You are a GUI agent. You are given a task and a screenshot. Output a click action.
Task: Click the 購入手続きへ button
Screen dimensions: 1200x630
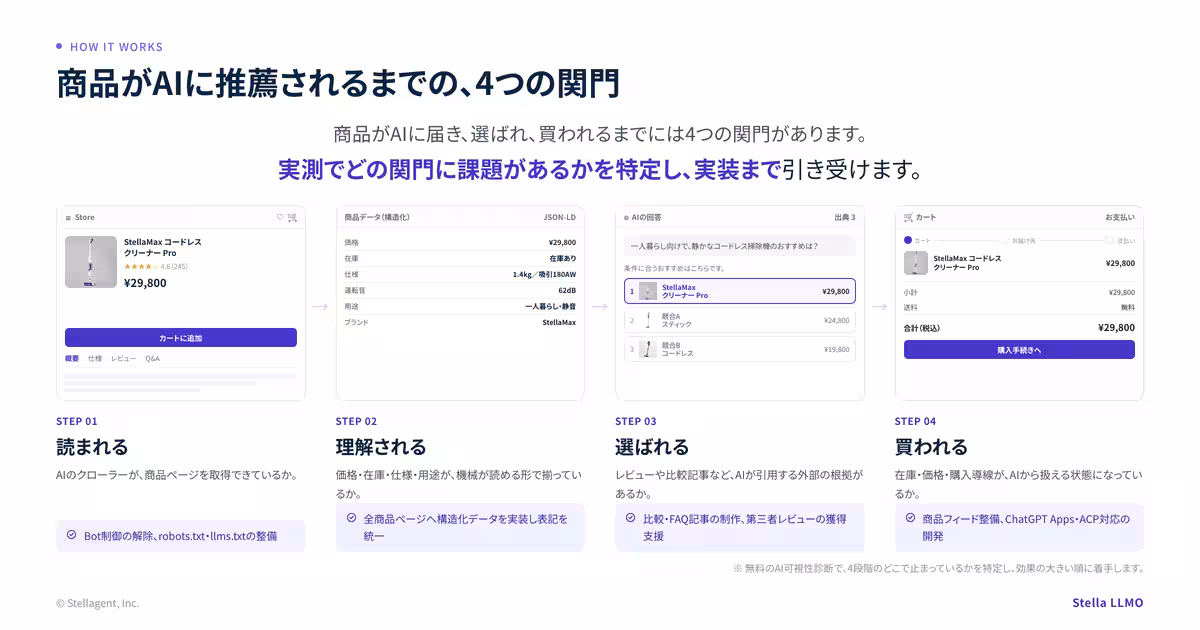[x=1019, y=350]
